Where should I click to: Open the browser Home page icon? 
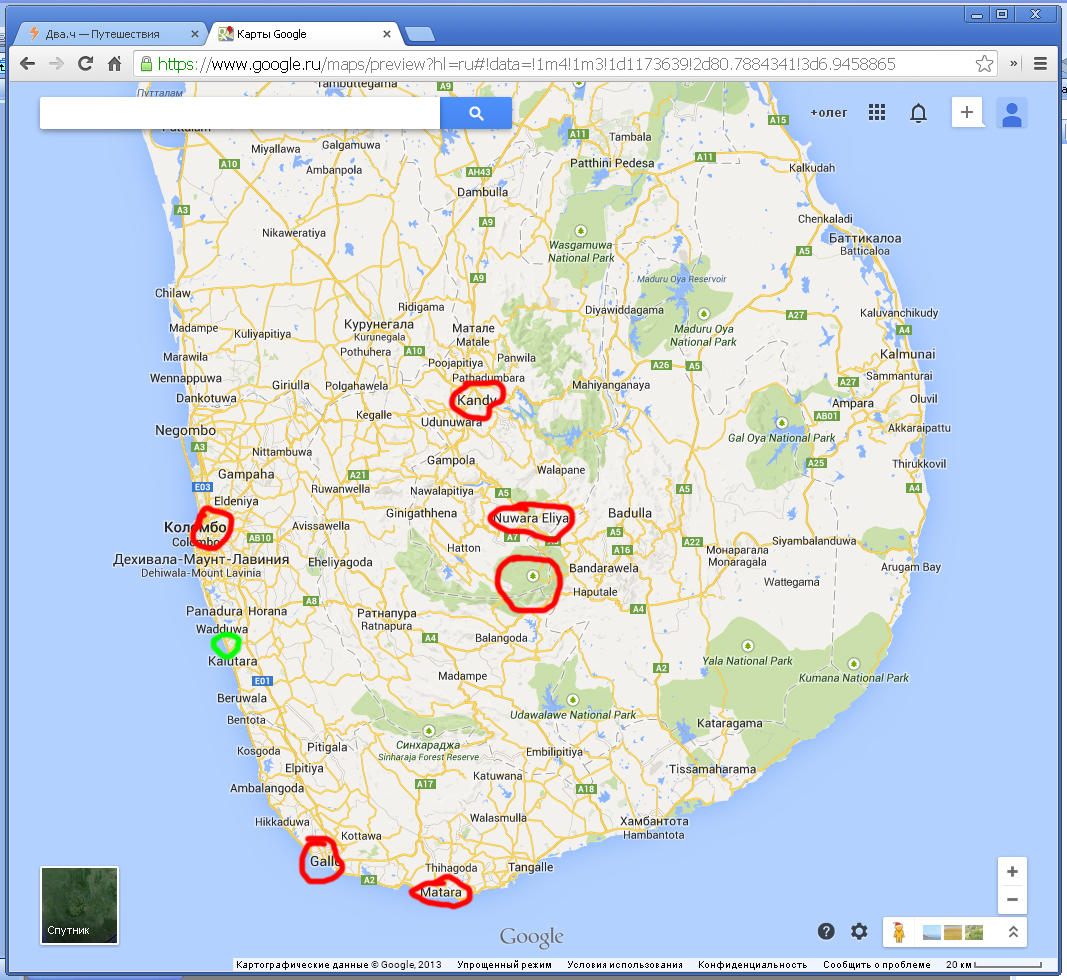114,64
